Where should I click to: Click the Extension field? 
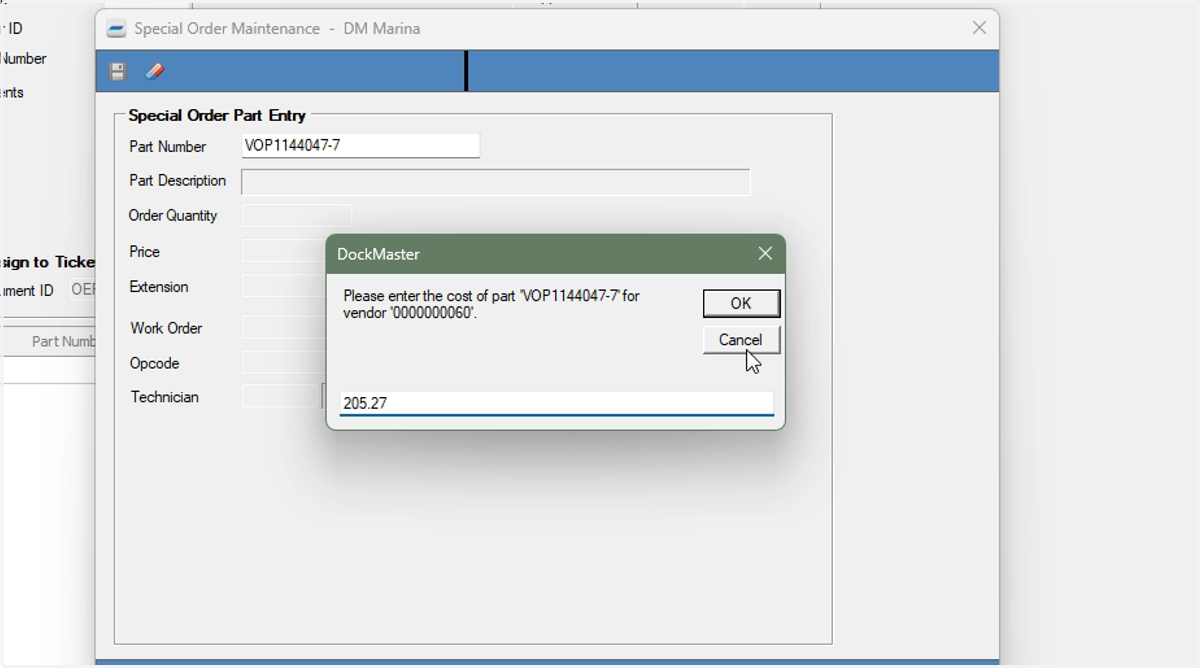pyautogui.click(x=284, y=287)
